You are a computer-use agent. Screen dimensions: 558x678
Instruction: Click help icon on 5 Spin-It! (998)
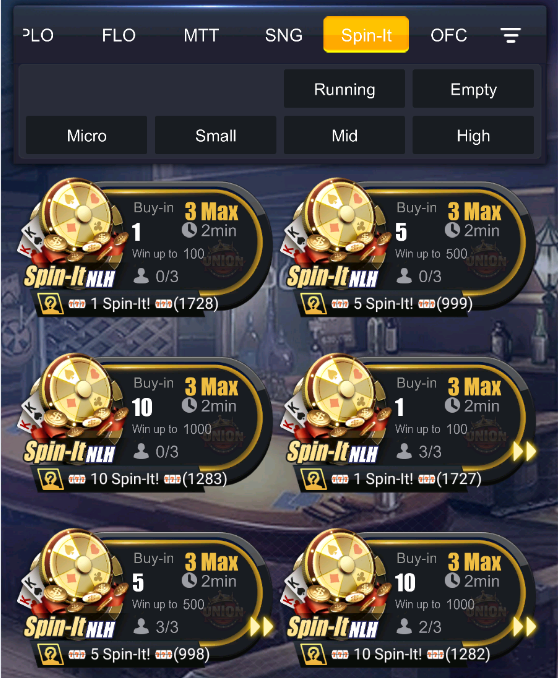51,654
